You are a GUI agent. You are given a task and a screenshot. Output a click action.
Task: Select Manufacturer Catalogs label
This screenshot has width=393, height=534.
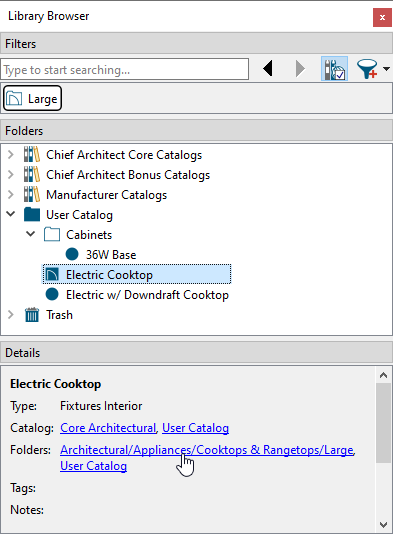point(107,195)
